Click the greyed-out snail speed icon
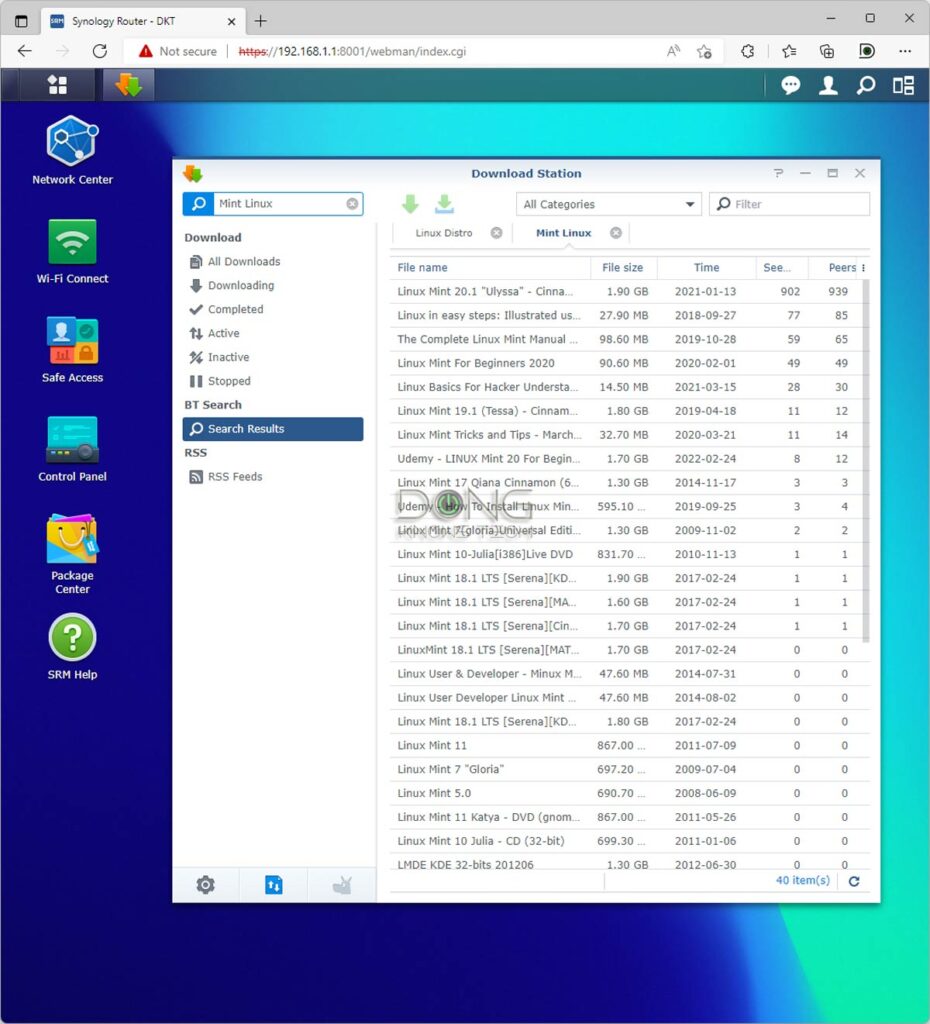930x1024 pixels. coord(342,885)
